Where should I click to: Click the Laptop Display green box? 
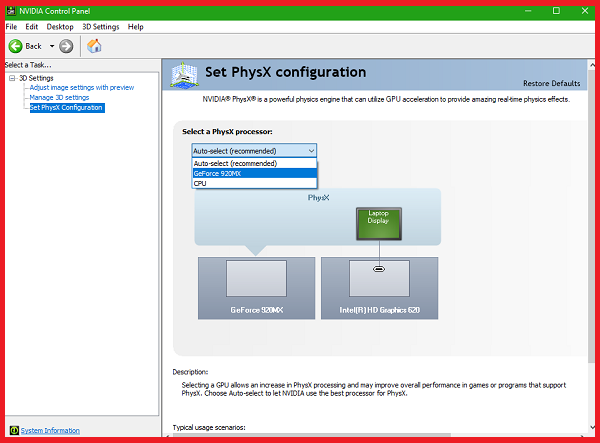378,223
